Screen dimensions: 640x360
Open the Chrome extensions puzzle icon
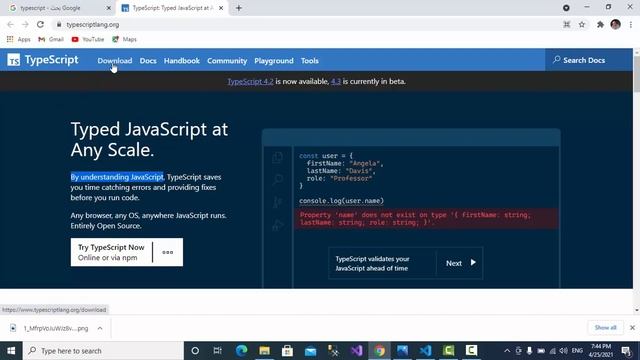coord(600,24)
